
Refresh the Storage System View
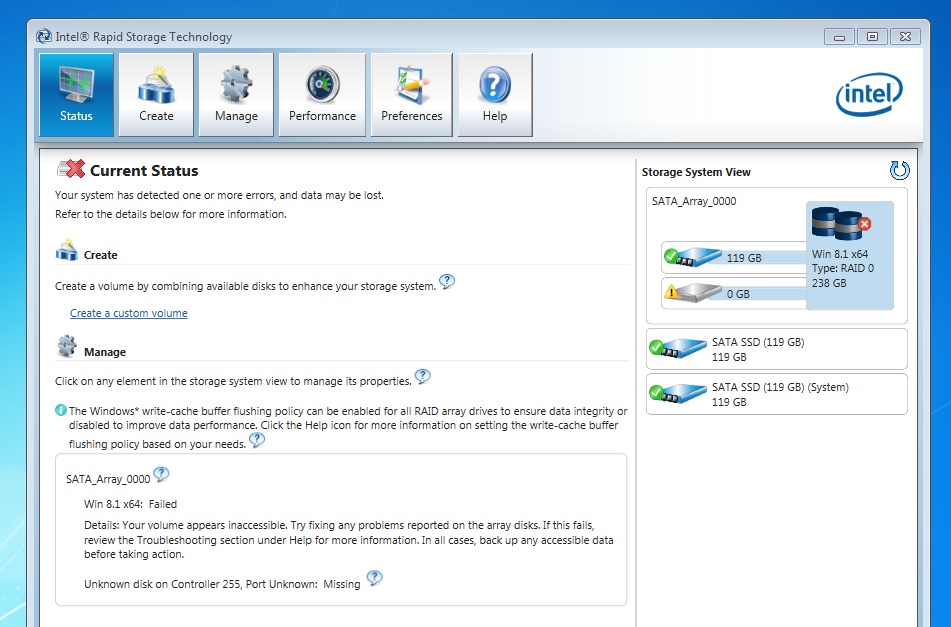(x=899, y=170)
